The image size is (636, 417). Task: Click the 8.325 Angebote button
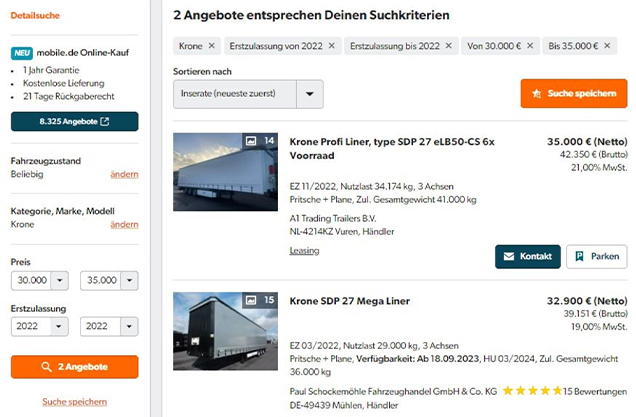(x=74, y=122)
